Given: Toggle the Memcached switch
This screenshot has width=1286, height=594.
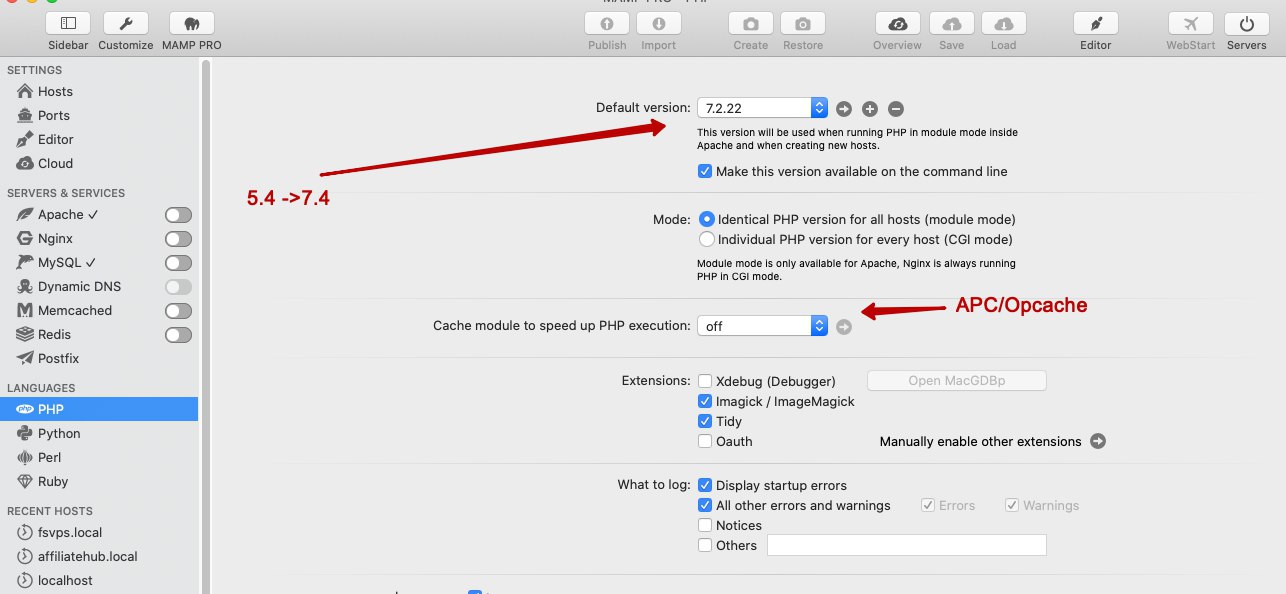Looking at the screenshot, I should [x=178, y=311].
